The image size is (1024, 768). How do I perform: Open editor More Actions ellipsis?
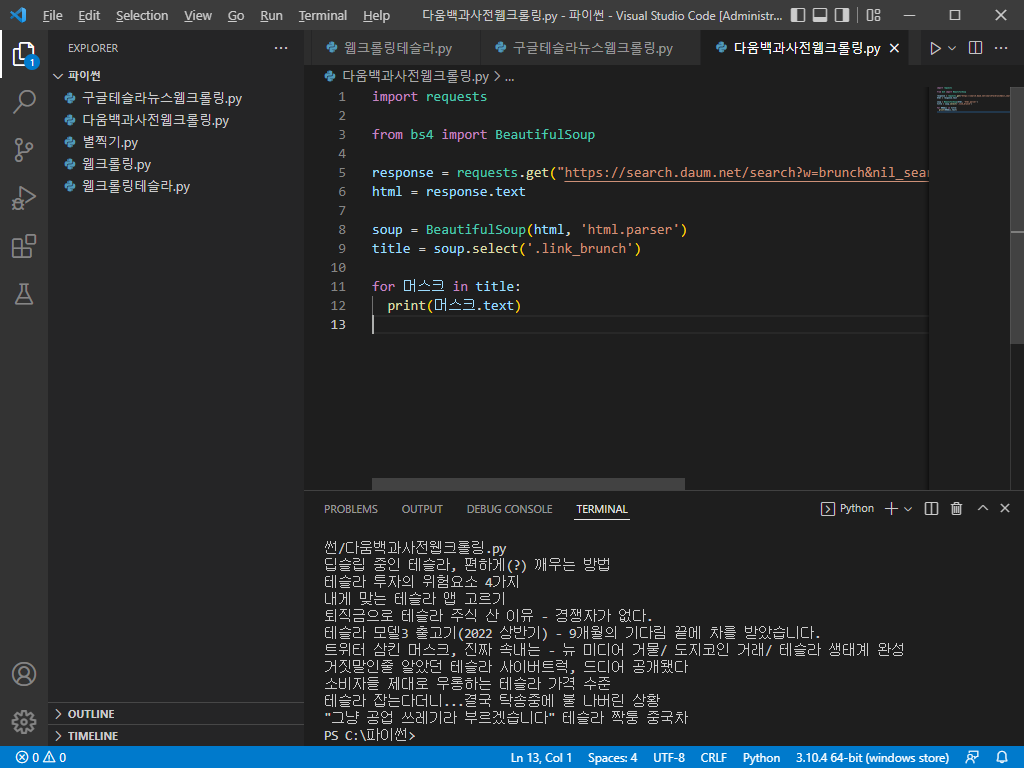click(x=1001, y=48)
